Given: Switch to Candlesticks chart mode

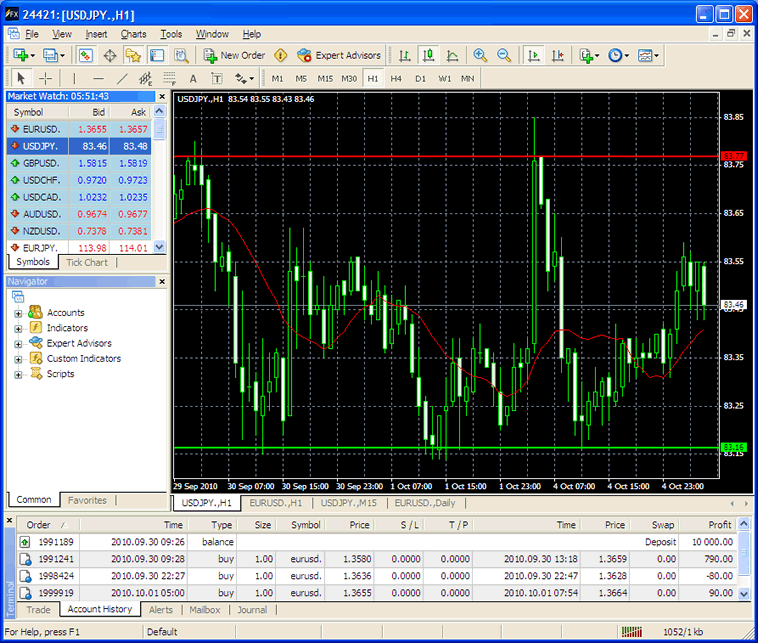Looking at the screenshot, I should click(428, 56).
